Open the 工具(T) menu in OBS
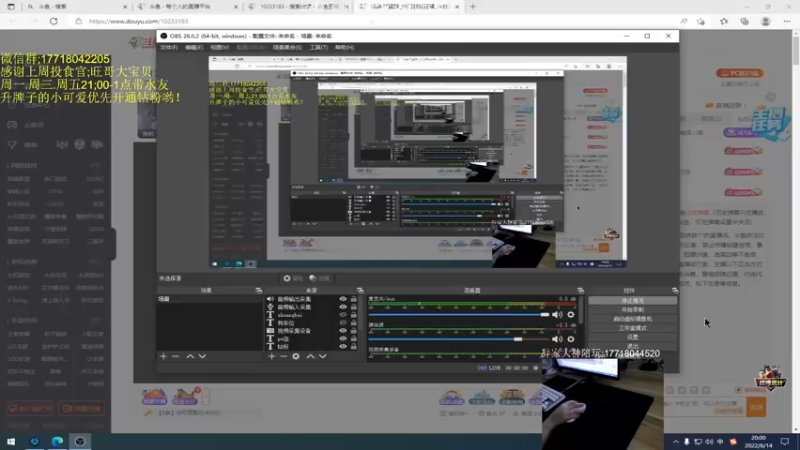Screen dimensions: 800x450 (318, 47)
